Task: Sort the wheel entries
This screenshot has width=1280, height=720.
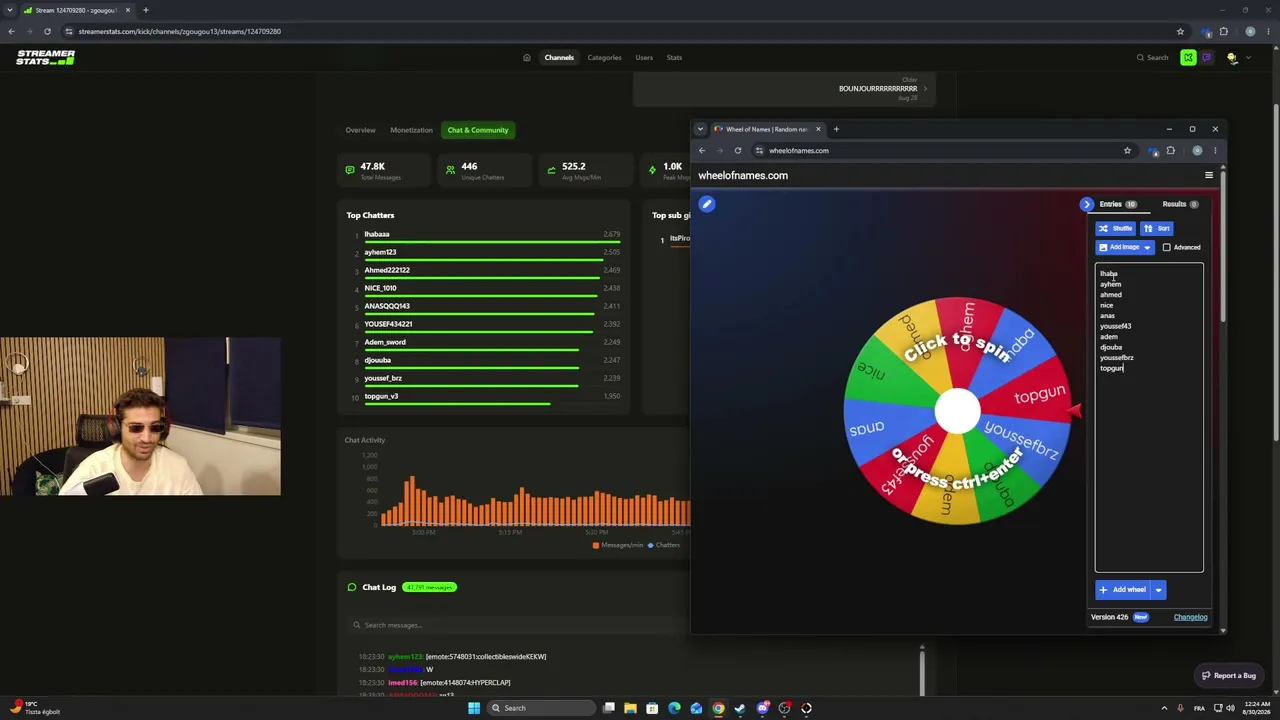Action: 1157,228
